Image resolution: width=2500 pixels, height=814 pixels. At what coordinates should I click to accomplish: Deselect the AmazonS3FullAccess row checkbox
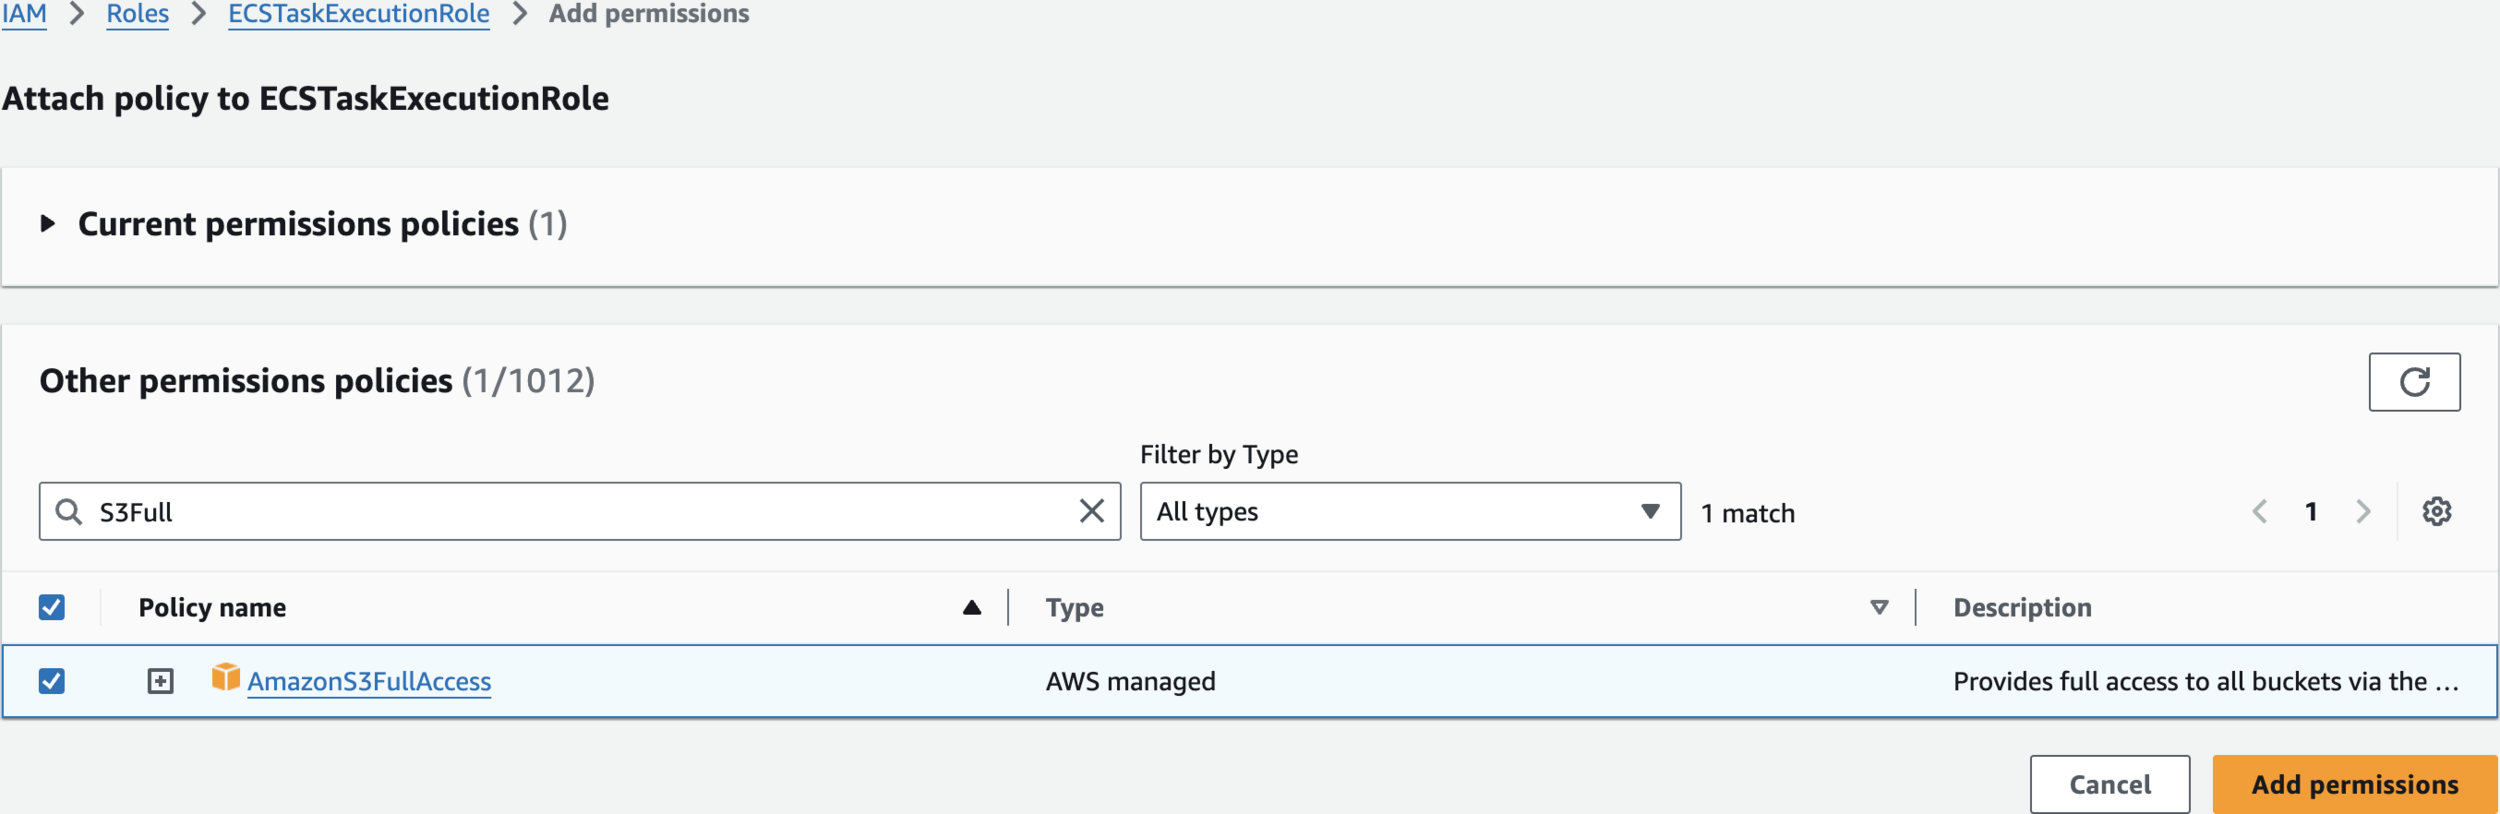[x=52, y=681]
